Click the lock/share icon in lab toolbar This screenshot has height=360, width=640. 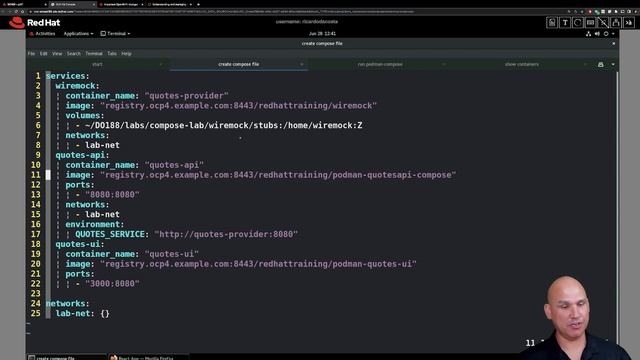(x=616, y=23)
